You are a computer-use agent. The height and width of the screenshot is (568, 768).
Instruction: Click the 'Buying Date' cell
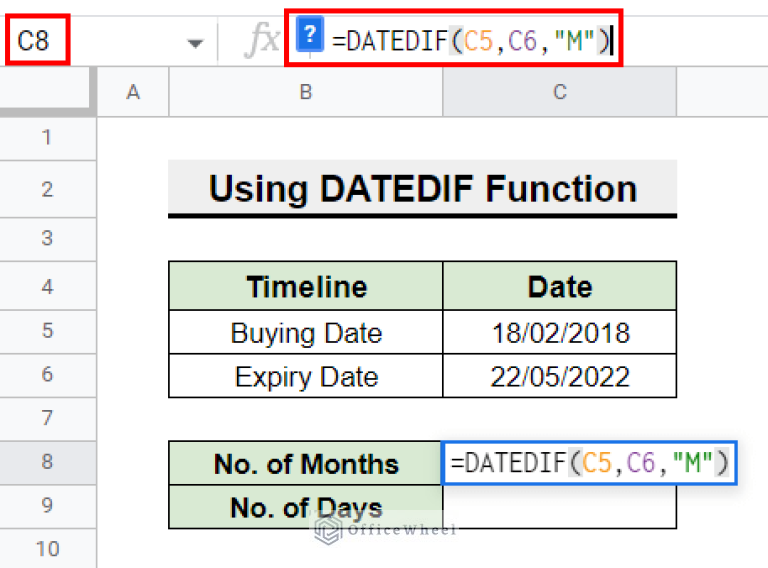tap(306, 332)
